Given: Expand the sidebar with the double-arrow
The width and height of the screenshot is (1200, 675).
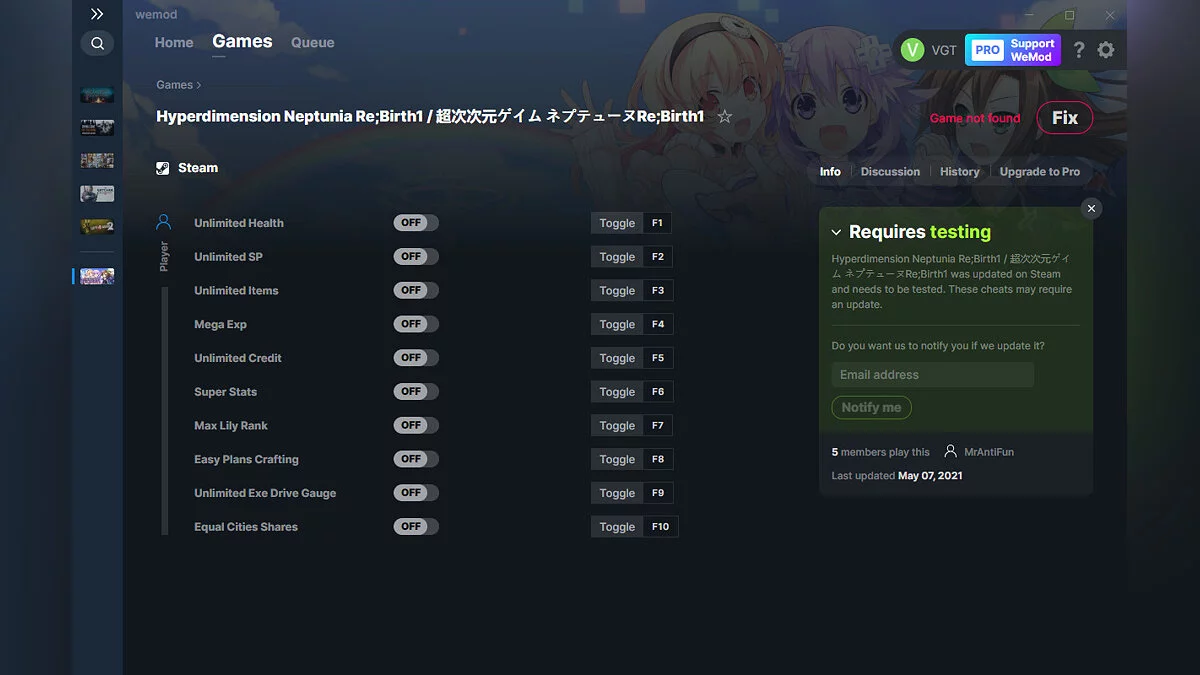Looking at the screenshot, I should tap(97, 14).
